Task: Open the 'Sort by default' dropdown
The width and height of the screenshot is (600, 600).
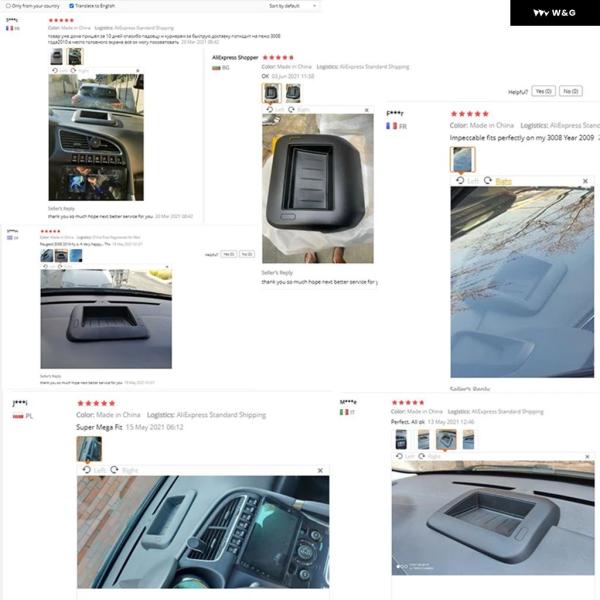Action: click(293, 6)
